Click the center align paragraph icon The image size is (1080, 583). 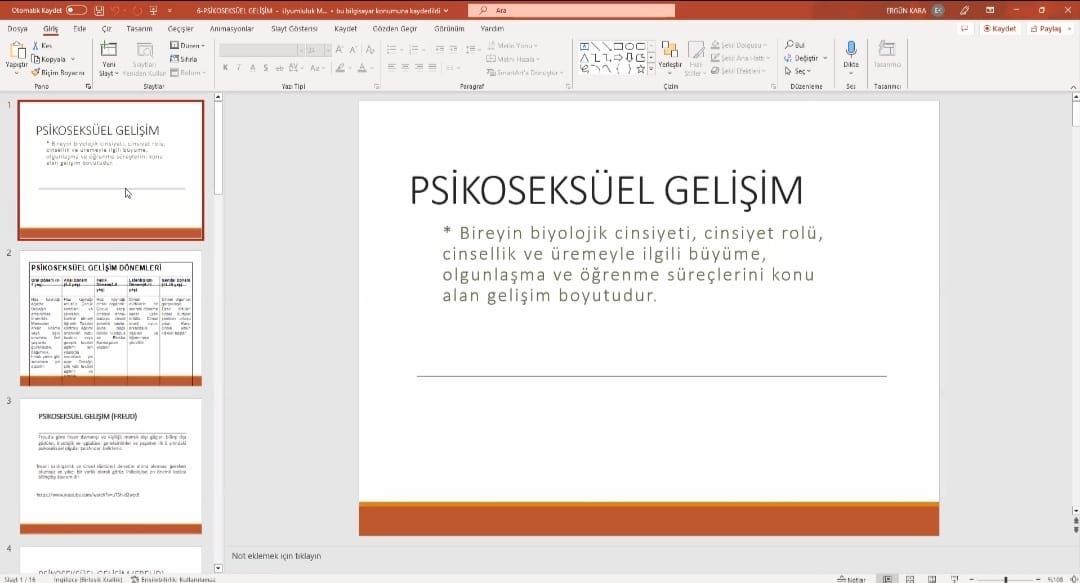pyautogui.click(x=405, y=67)
